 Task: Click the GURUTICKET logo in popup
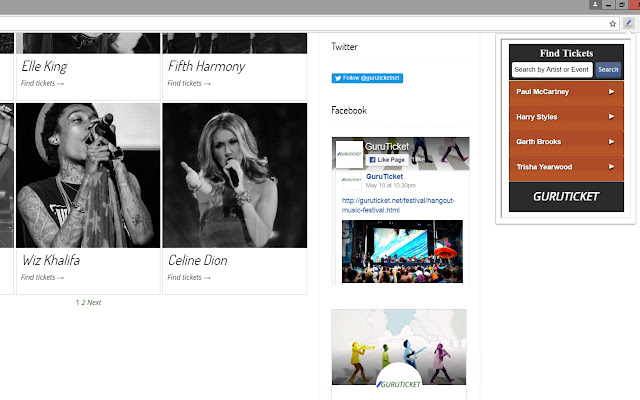566,197
